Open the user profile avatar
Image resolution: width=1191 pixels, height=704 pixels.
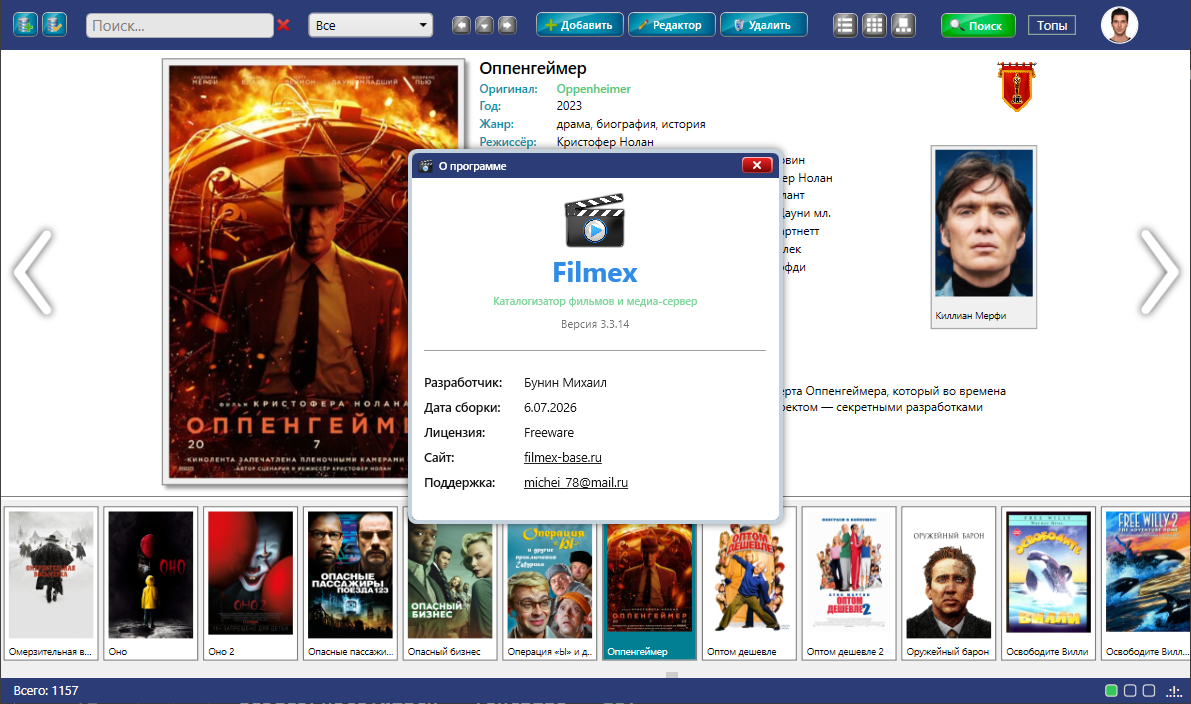pos(1120,25)
